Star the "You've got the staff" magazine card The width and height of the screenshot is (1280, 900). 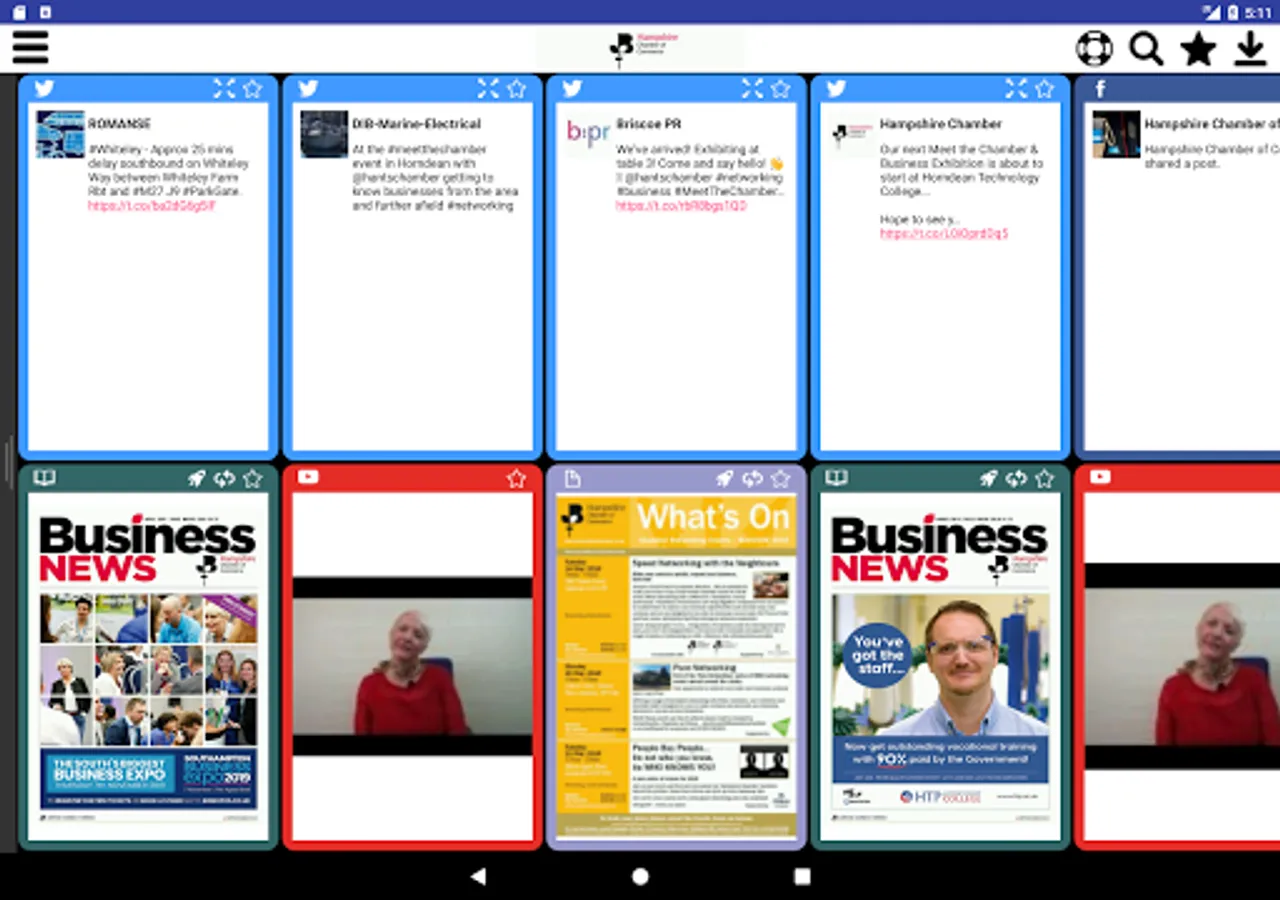tap(1044, 478)
